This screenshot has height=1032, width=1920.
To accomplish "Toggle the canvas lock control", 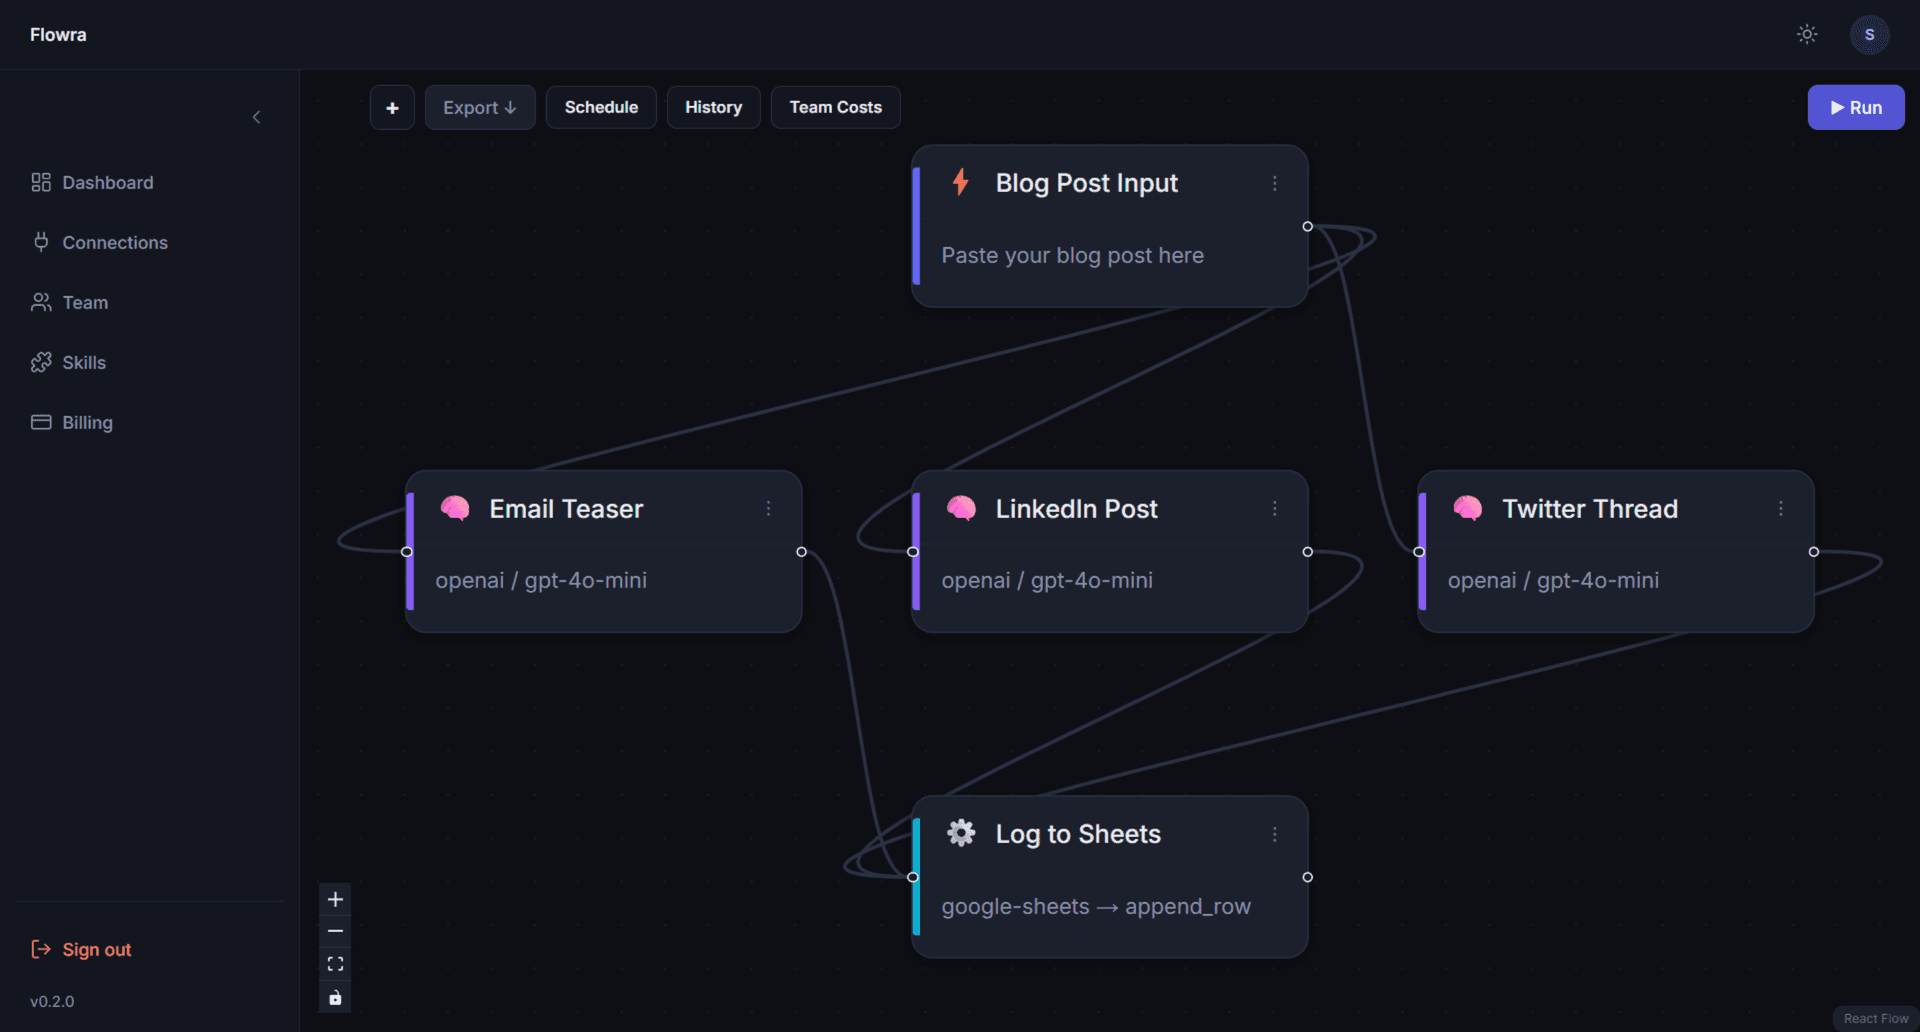I will tap(335, 997).
